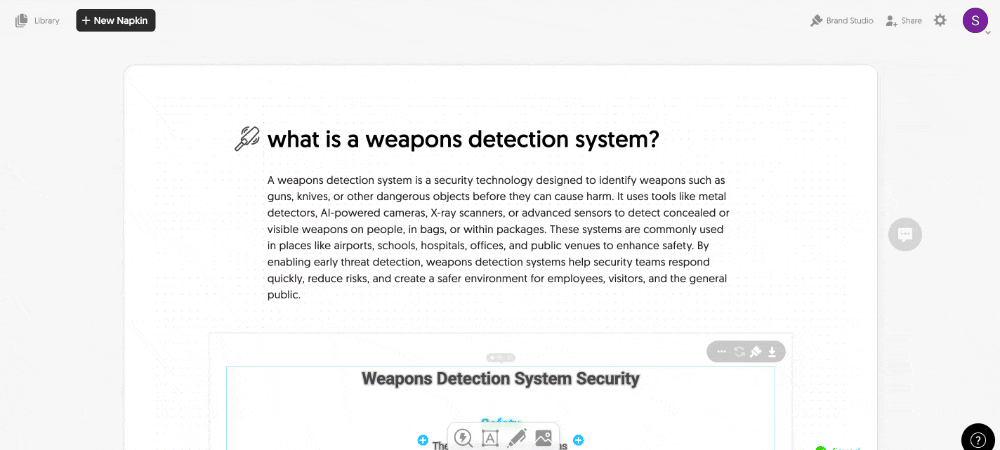Click the right blue plus handle
Screen dimensions: 1000x450
578,440
